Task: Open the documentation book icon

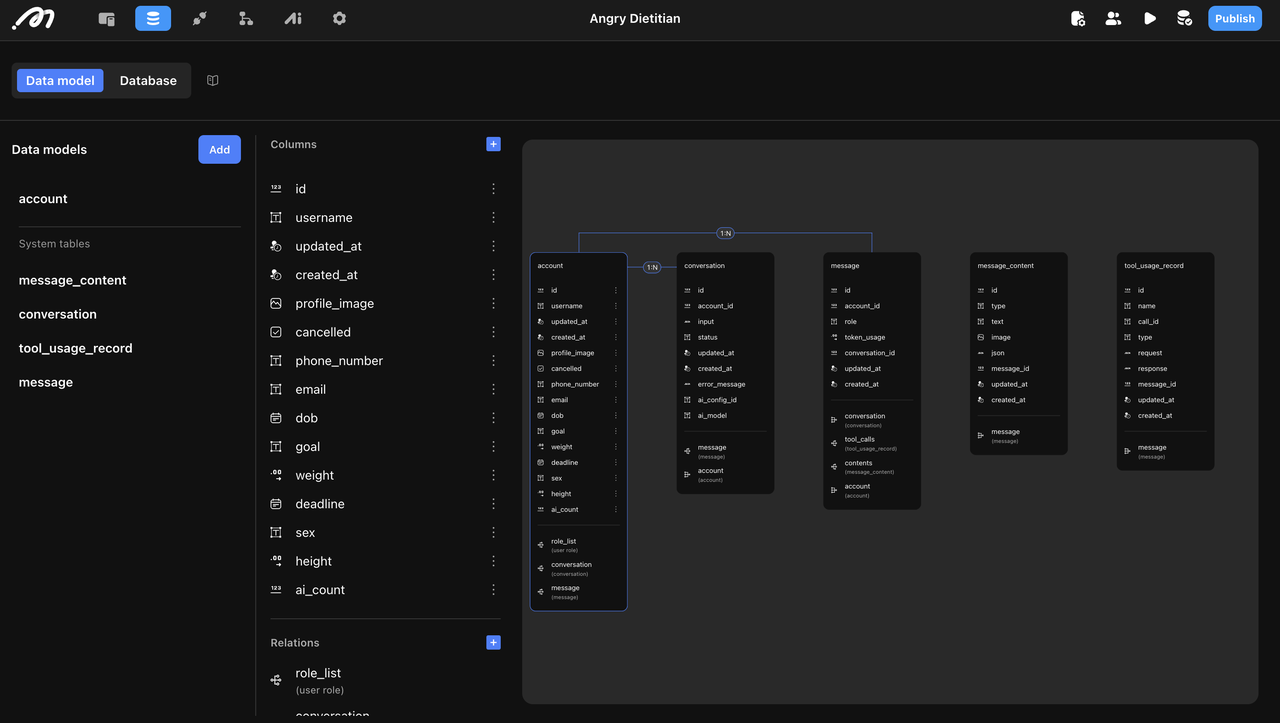Action: pos(213,80)
